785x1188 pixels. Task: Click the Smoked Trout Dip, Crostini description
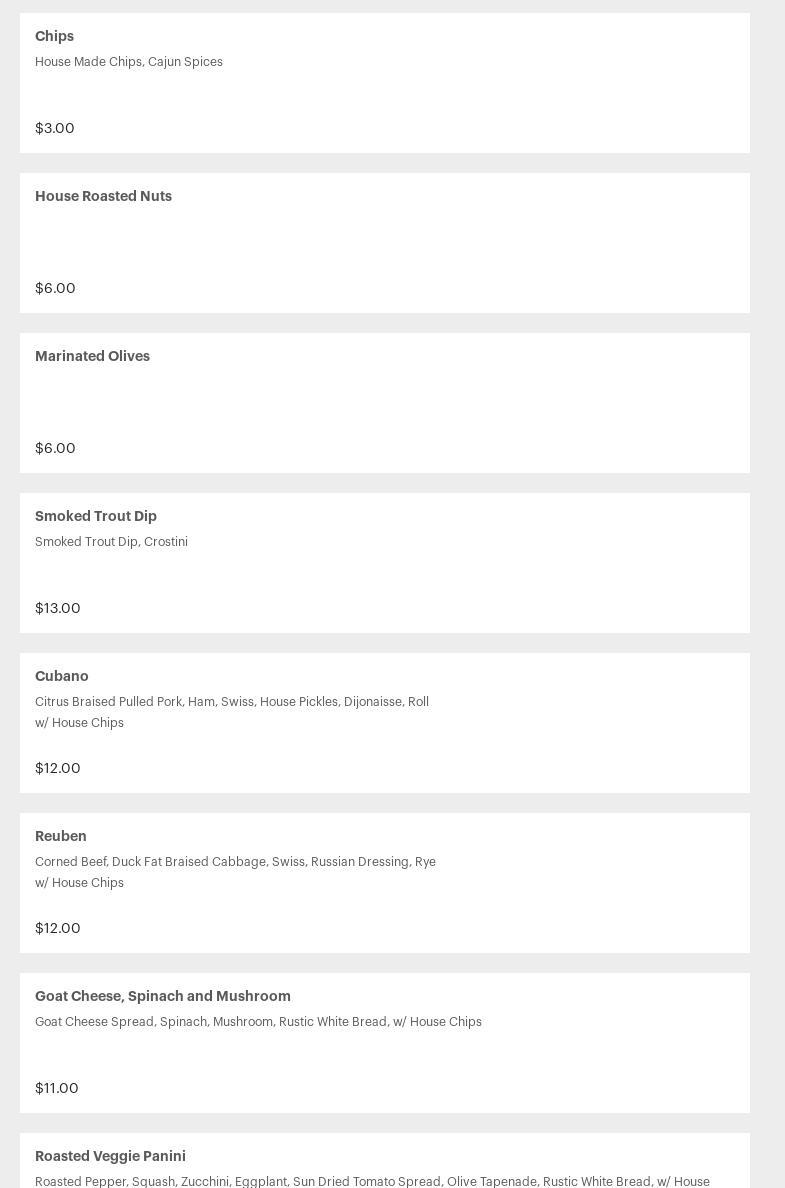tap(111, 542)
